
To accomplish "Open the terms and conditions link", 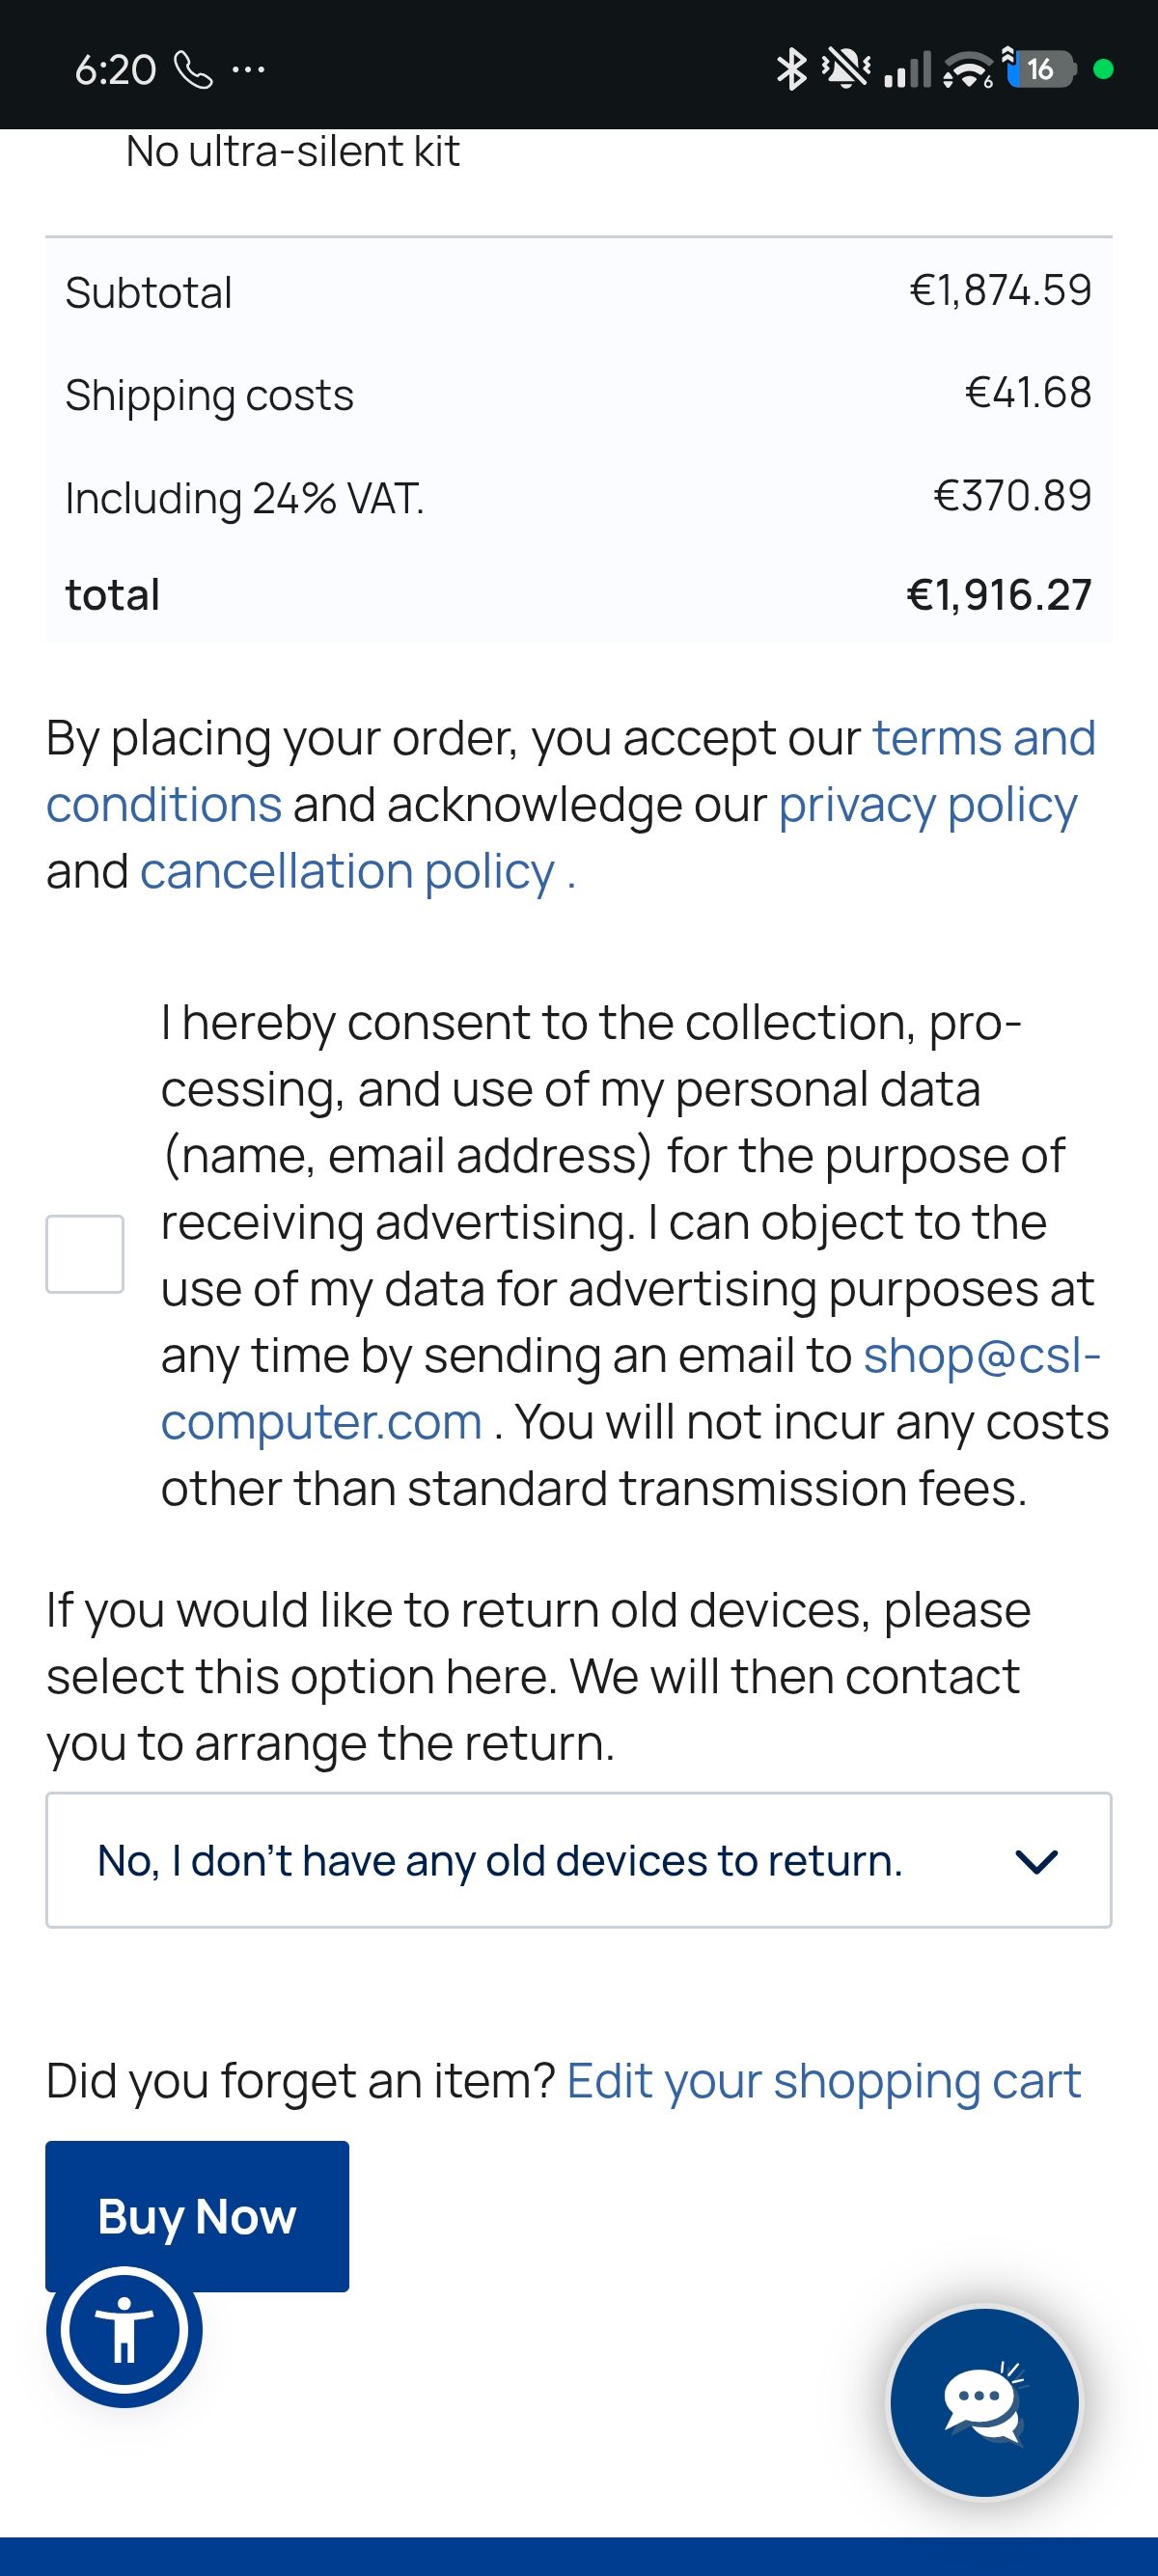I will click(571, 771).
